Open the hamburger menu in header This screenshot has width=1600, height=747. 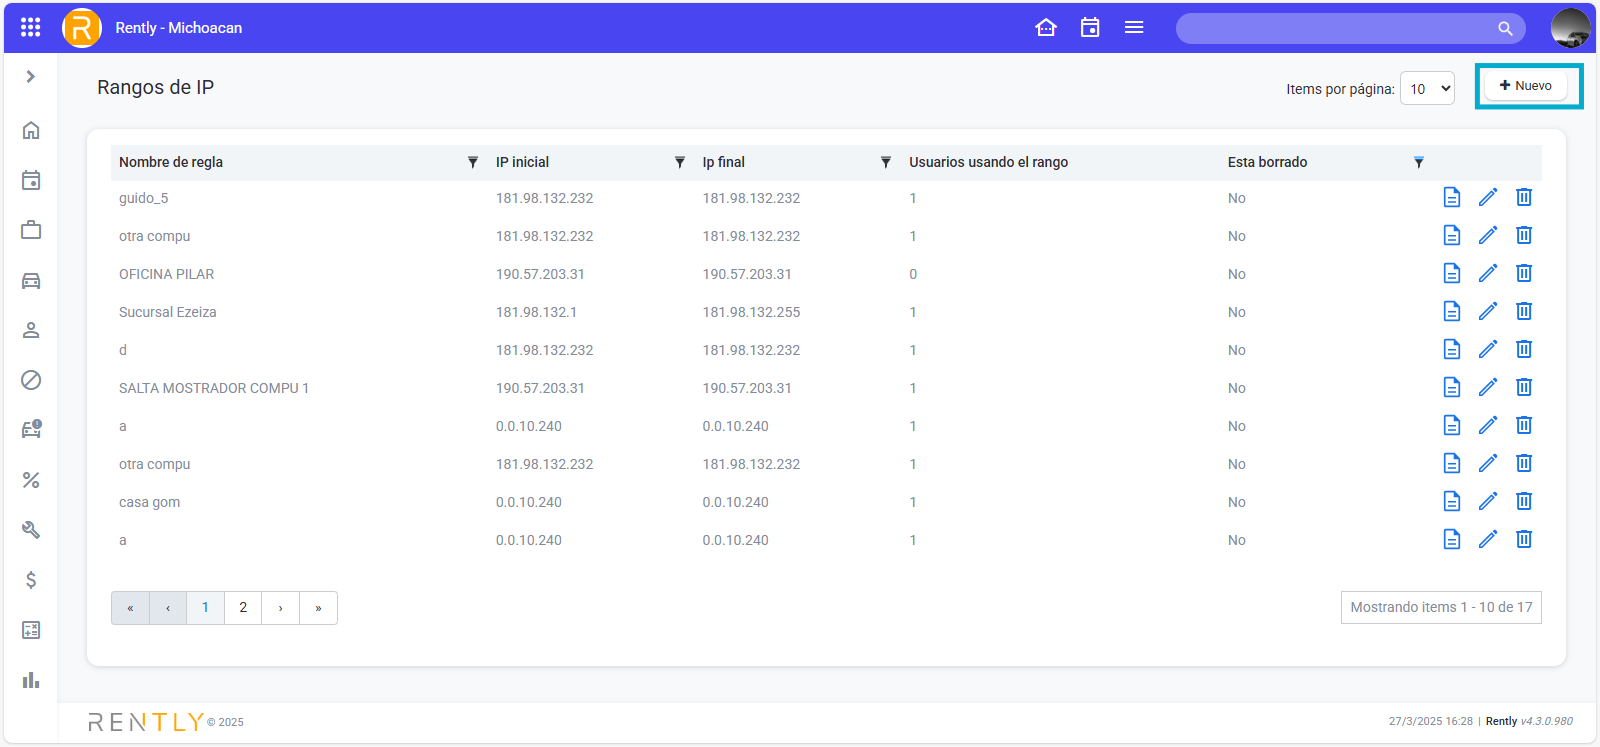coord(1134,27)
